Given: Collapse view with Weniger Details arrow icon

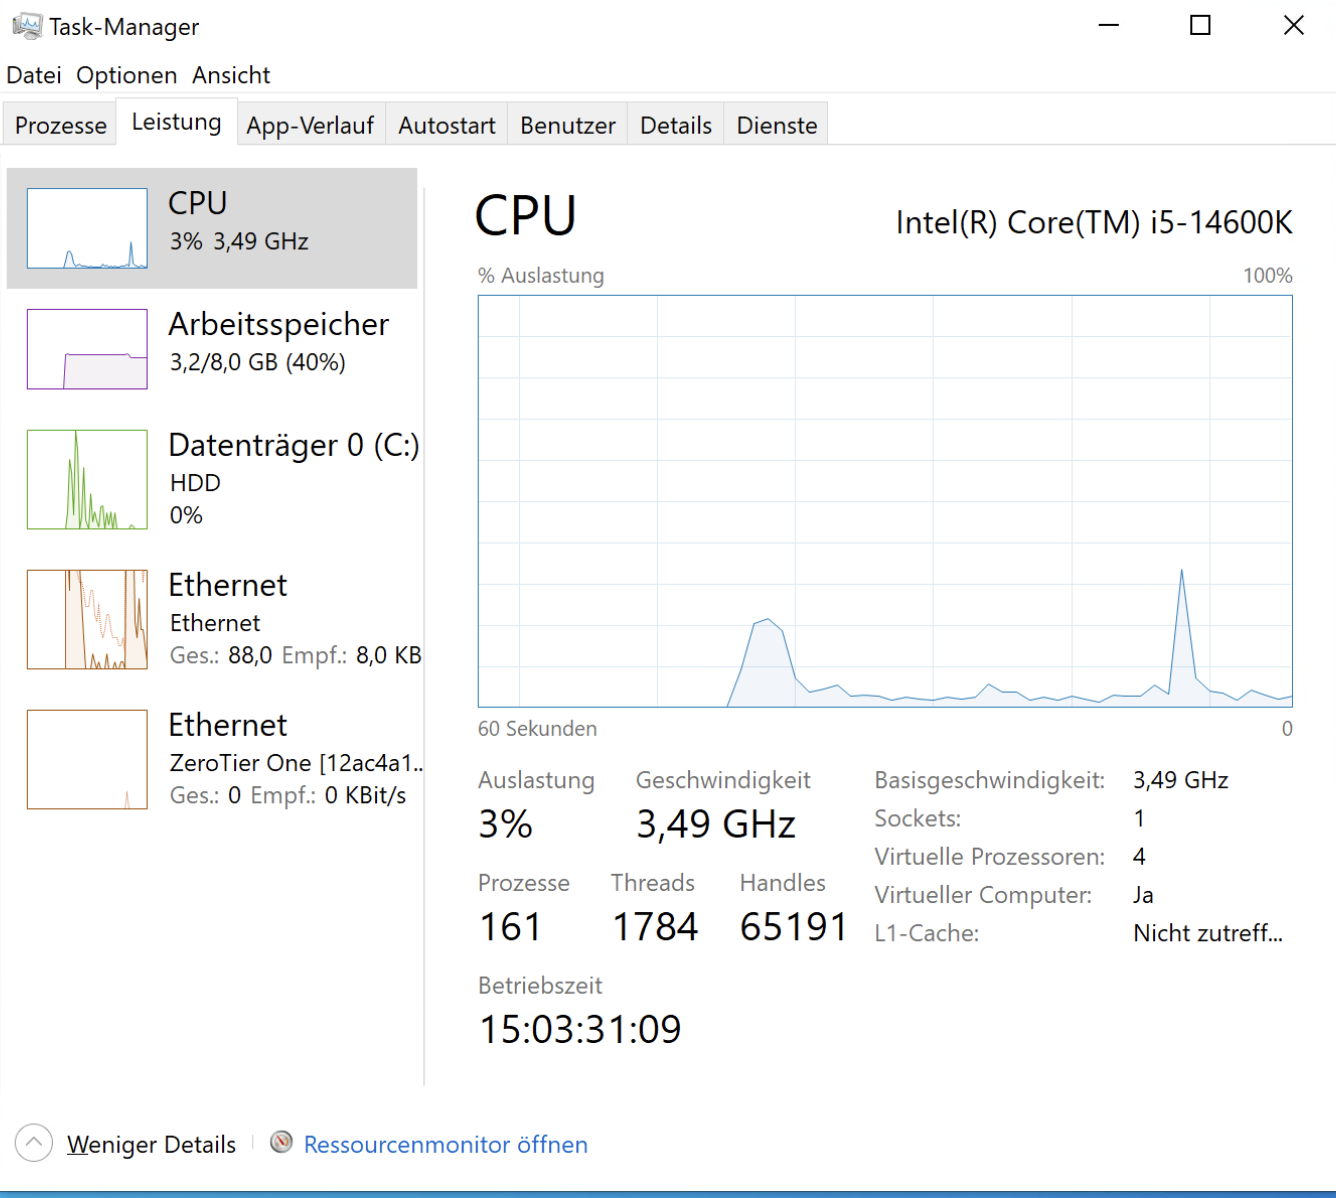Looking at the screenshot, I should 34,1142.
